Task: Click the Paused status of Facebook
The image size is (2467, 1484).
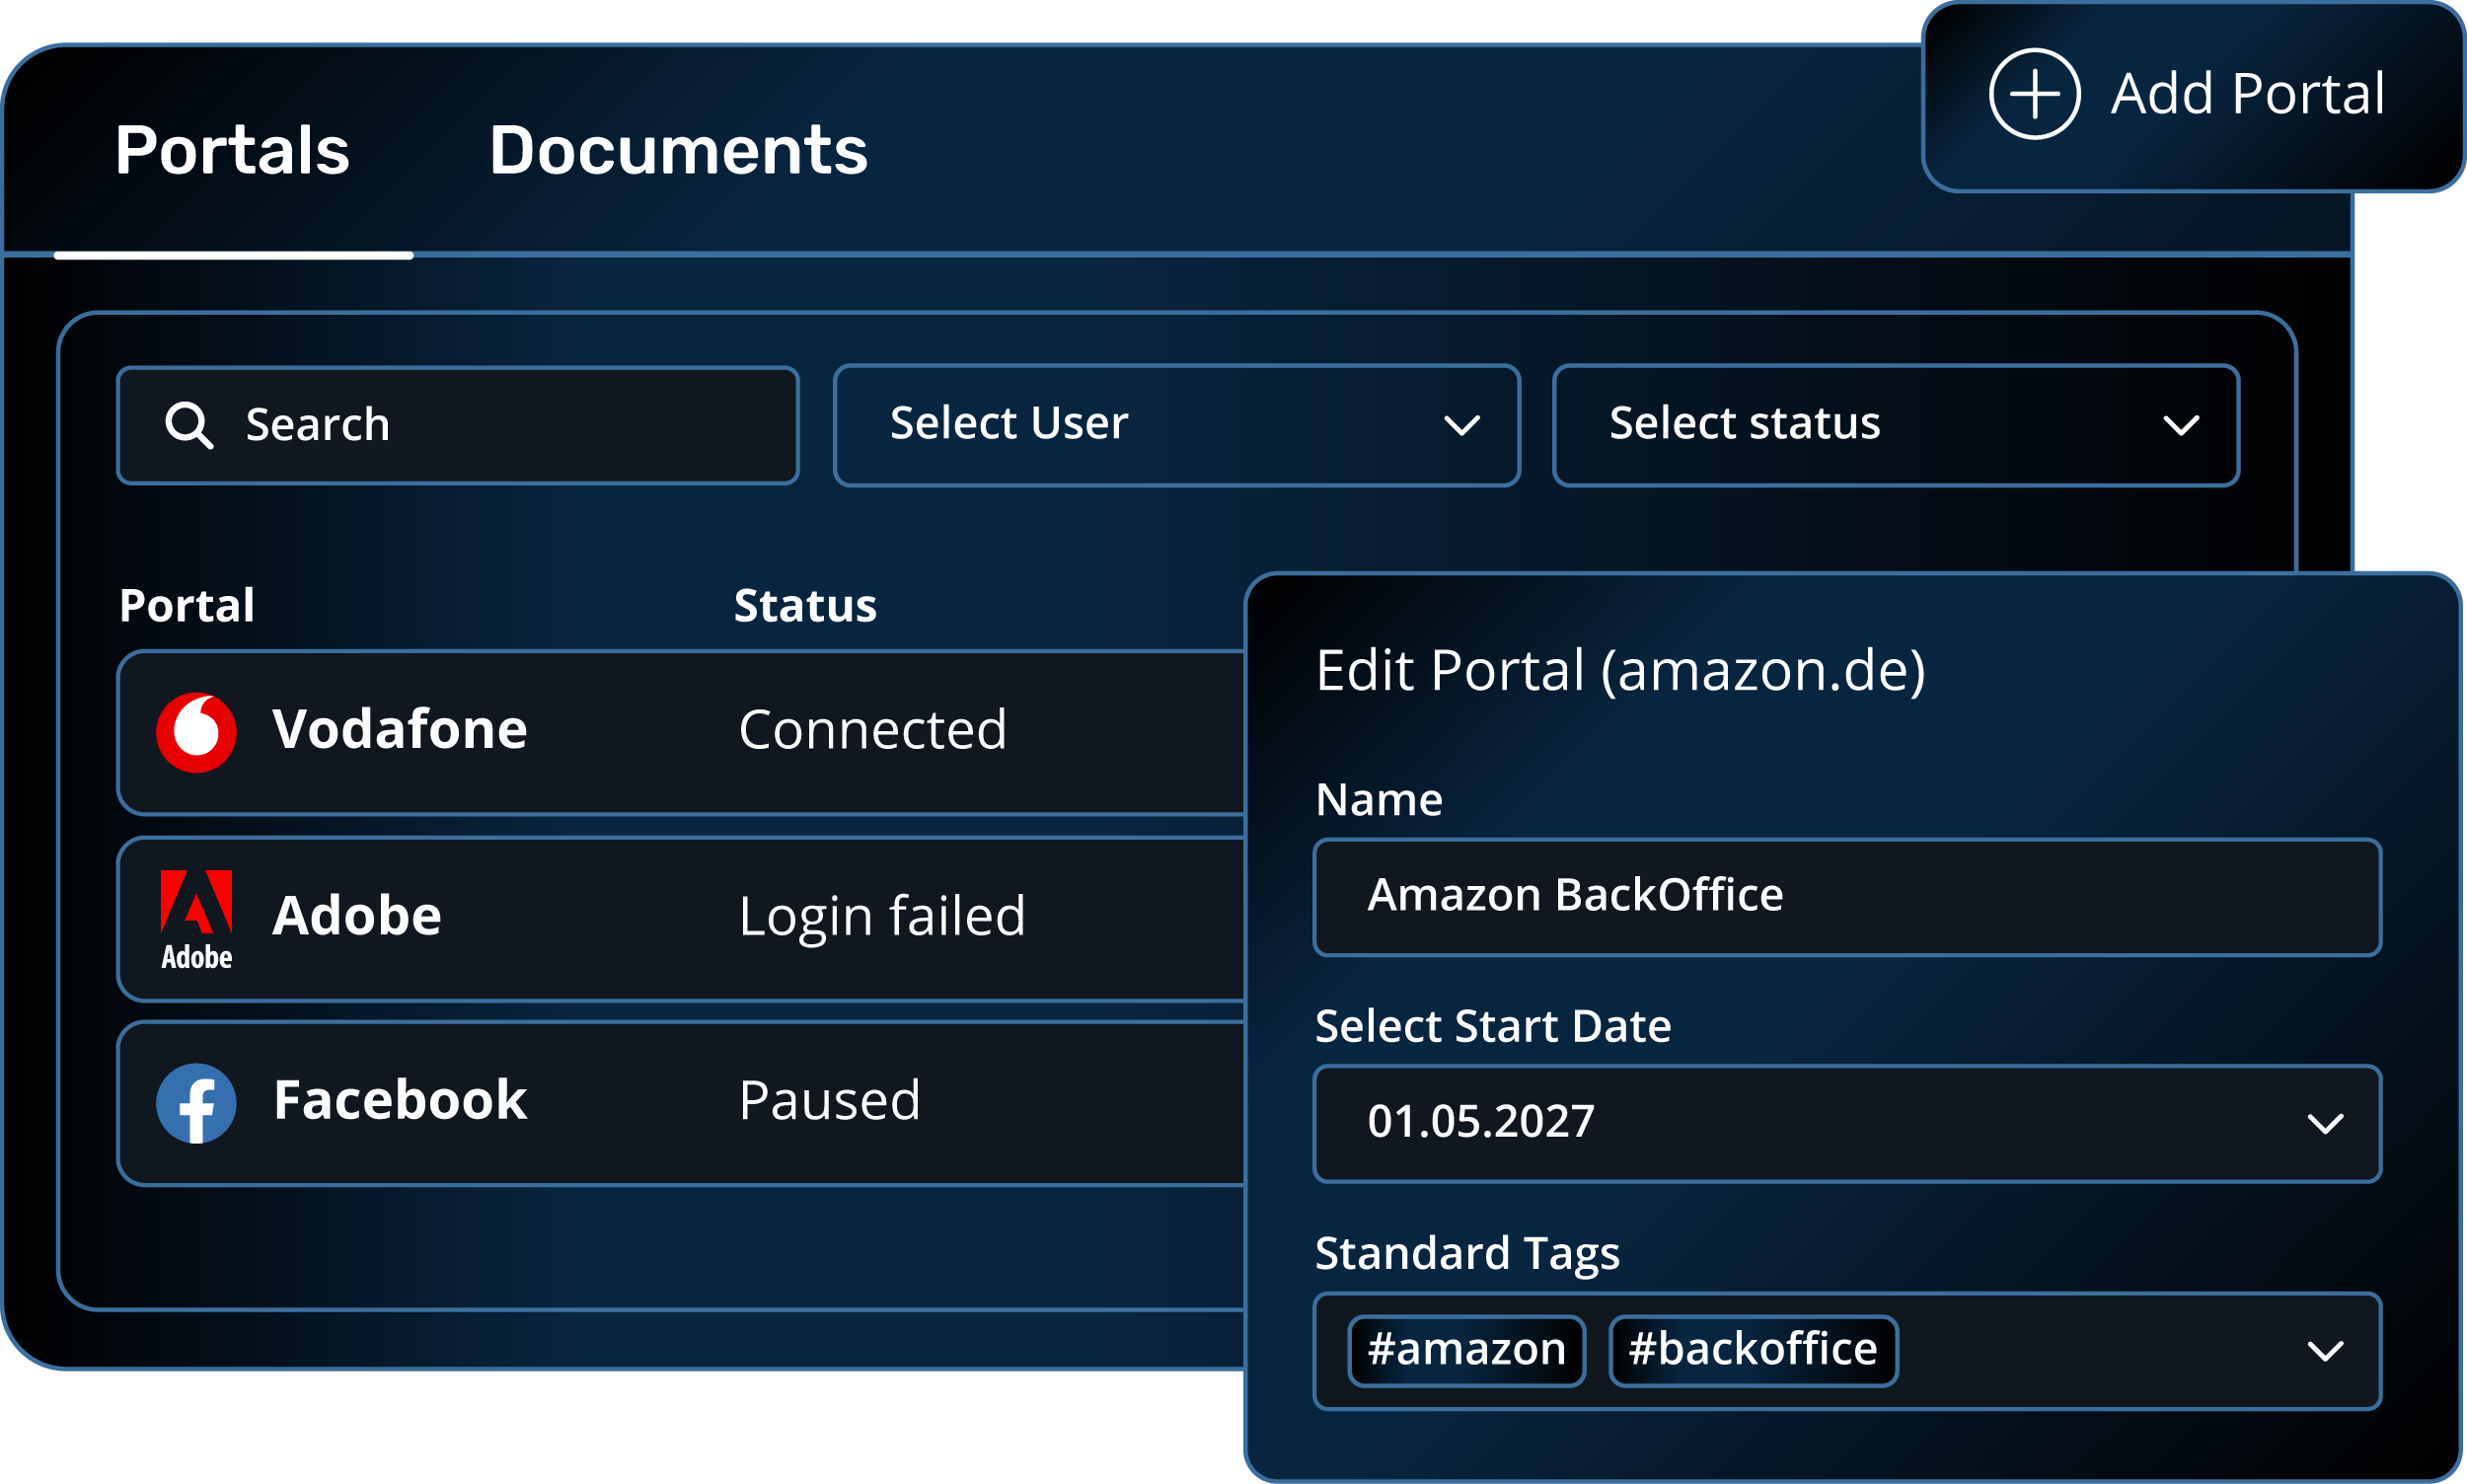Action: pos(829,1101)
